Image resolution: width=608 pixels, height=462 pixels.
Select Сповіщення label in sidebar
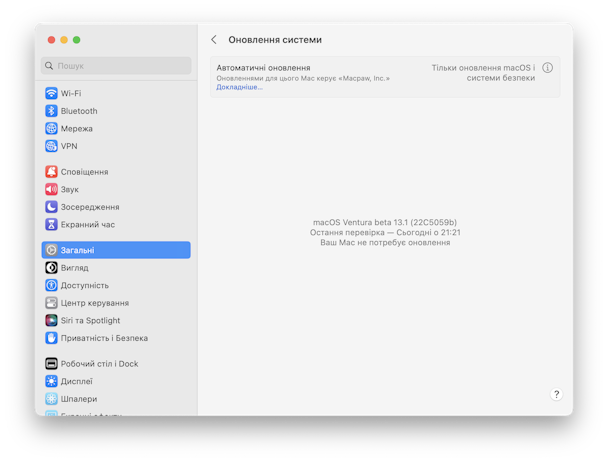click(85, 172)
